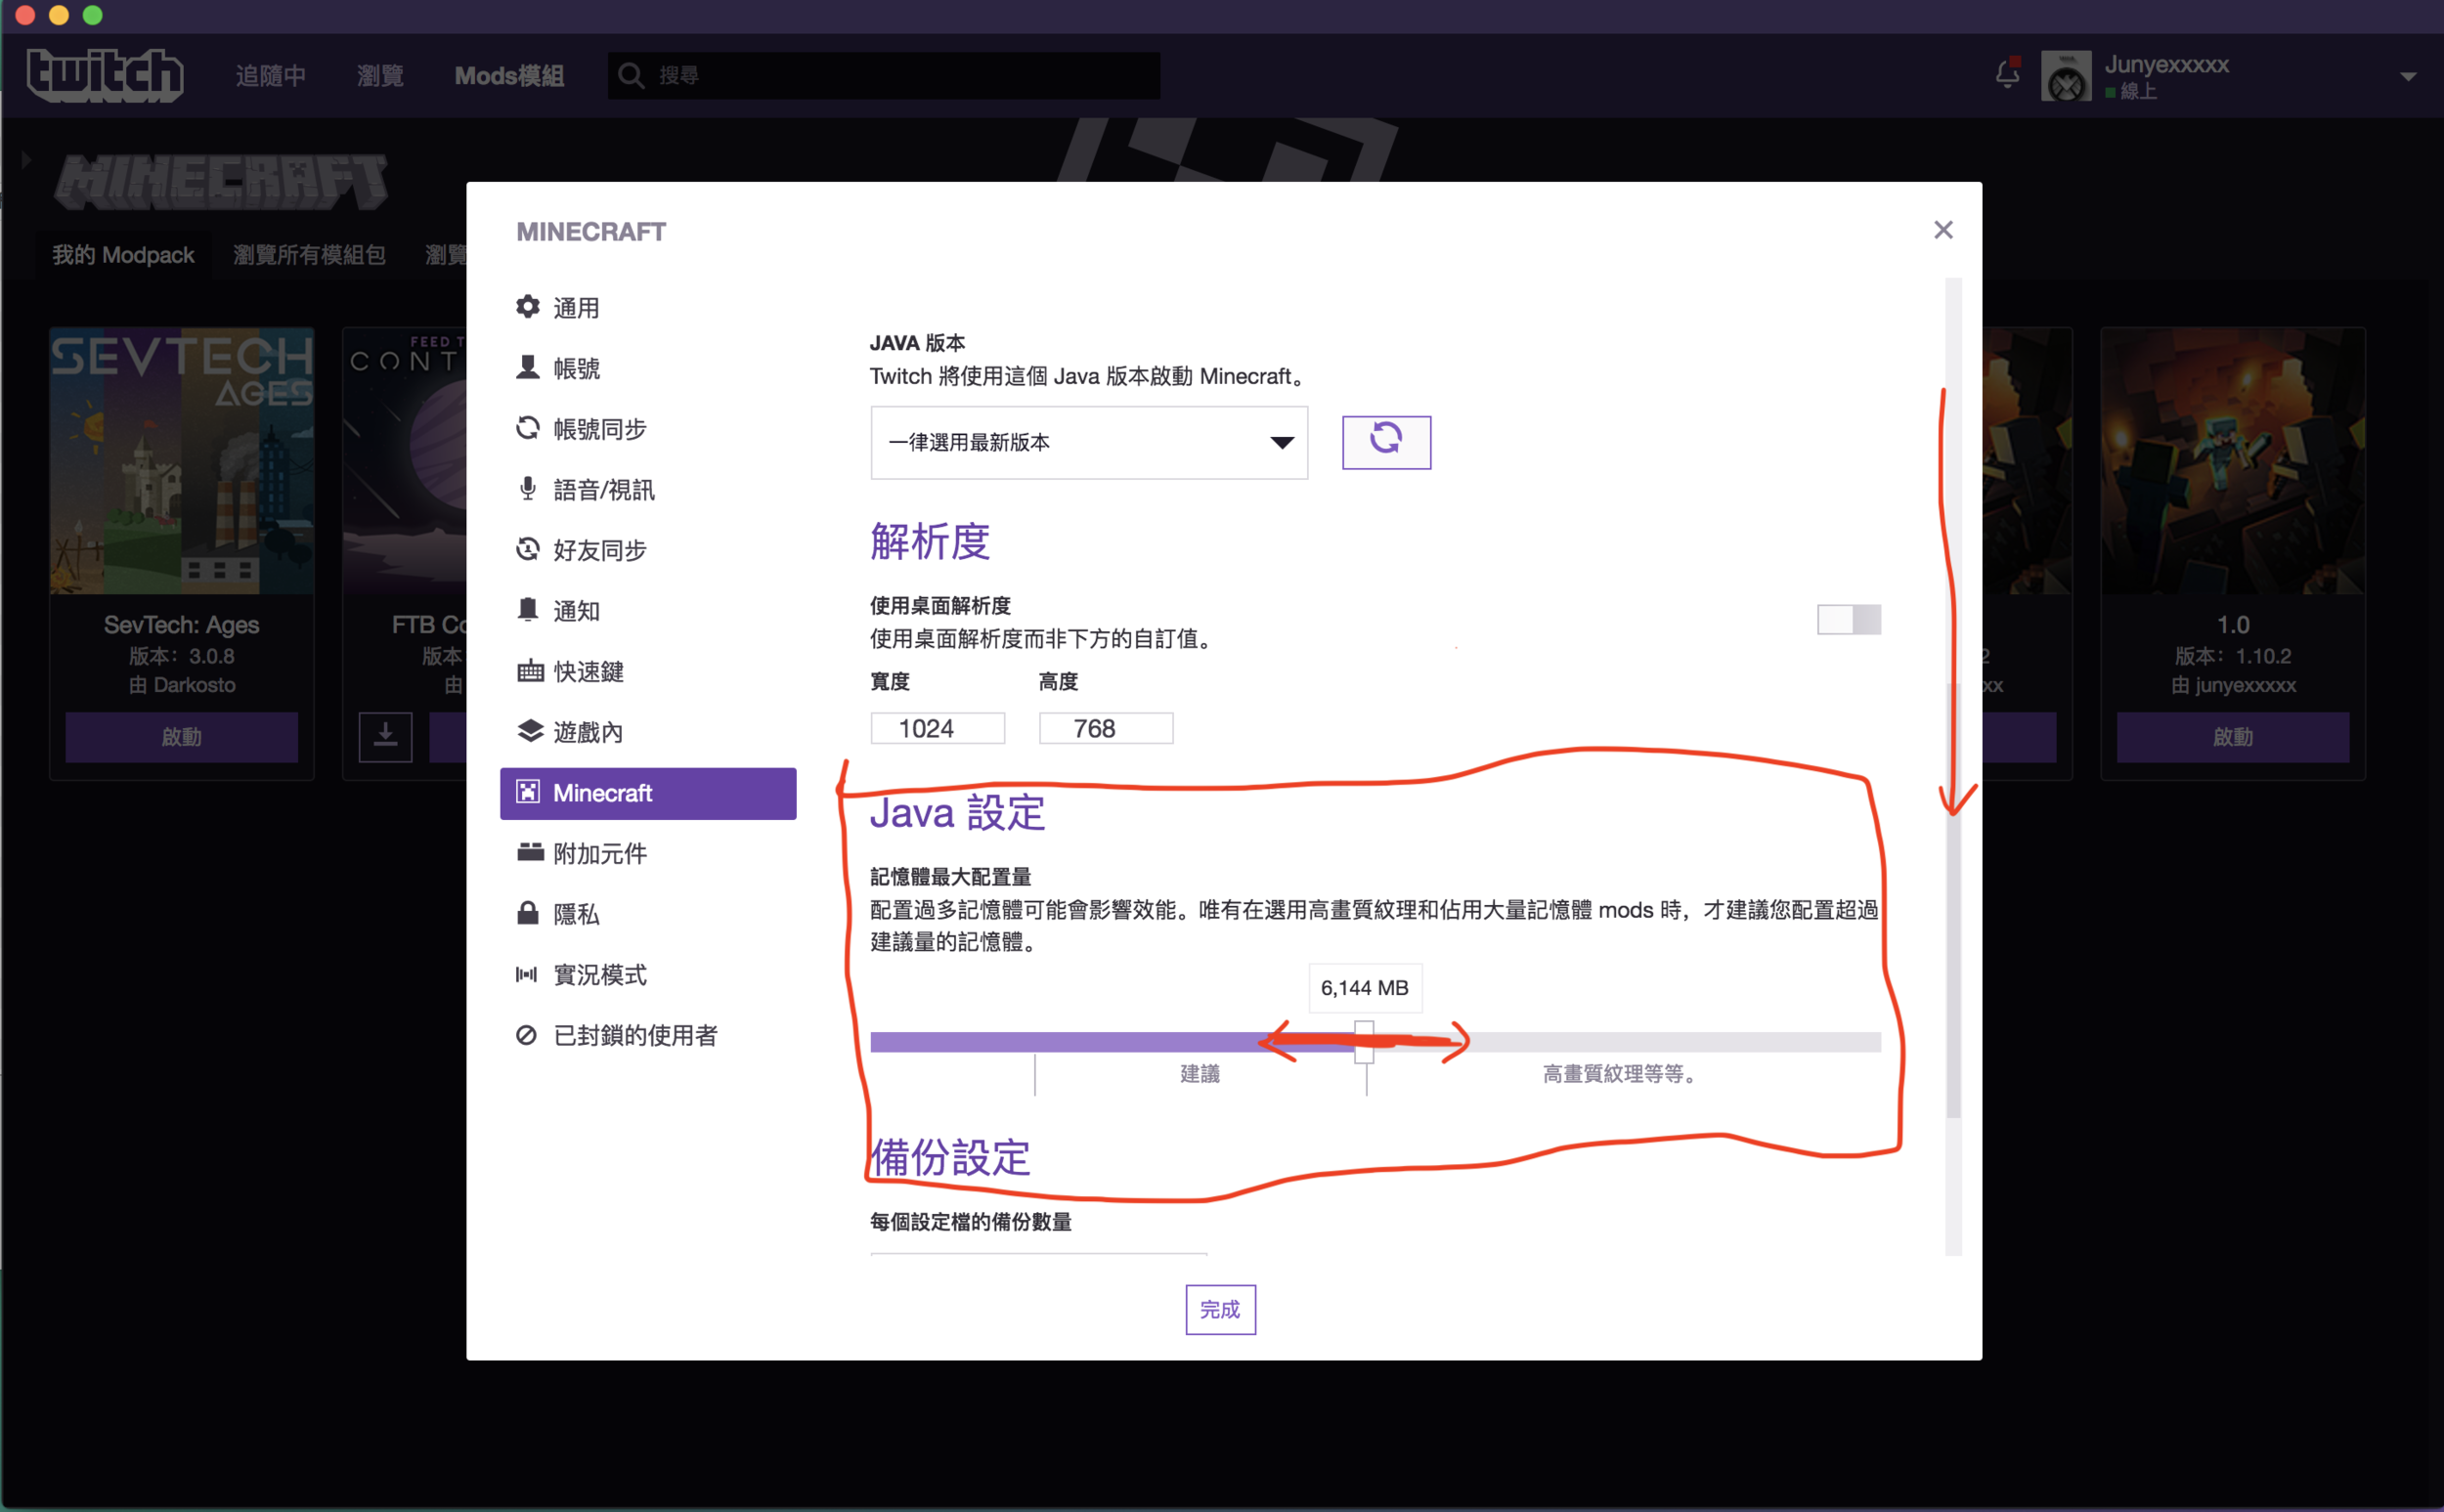Click the 6,144 MB value label

coord(1364,988)
